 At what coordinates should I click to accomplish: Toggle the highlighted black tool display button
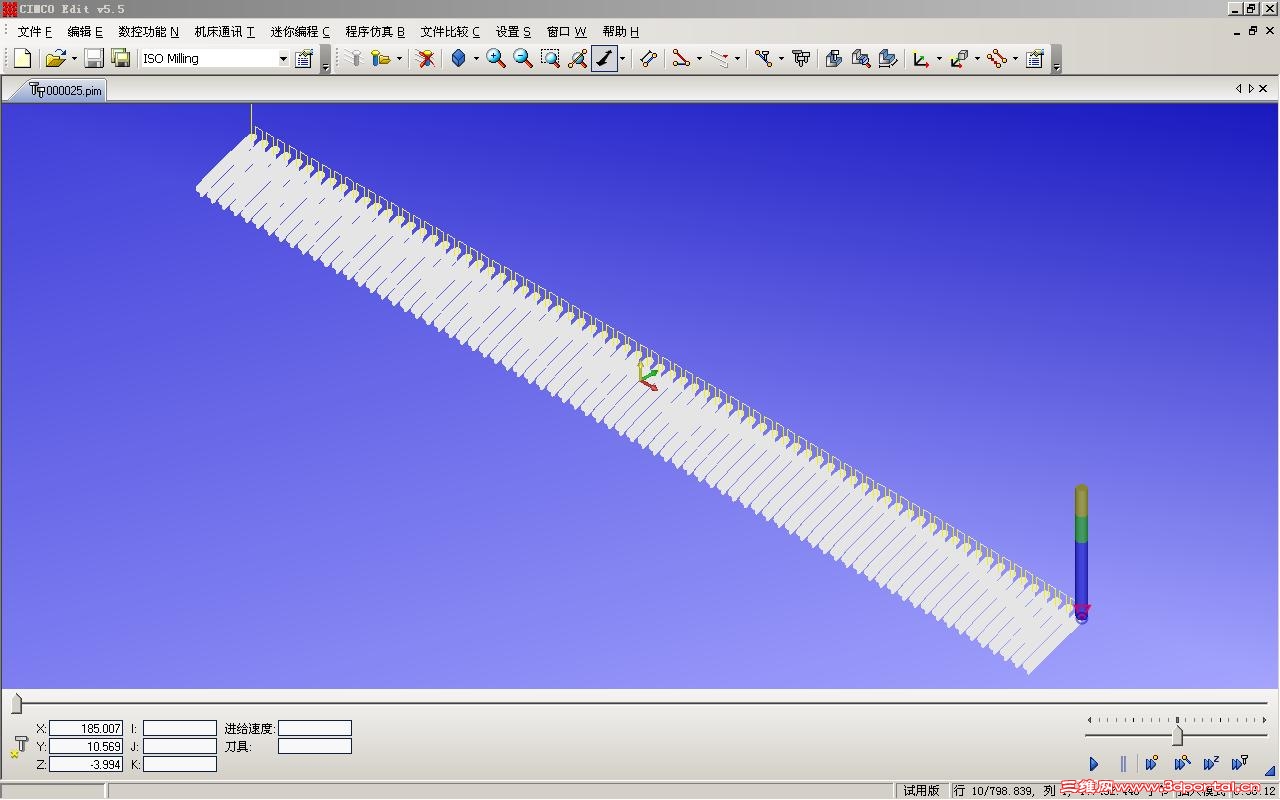[x=604, y=58]
